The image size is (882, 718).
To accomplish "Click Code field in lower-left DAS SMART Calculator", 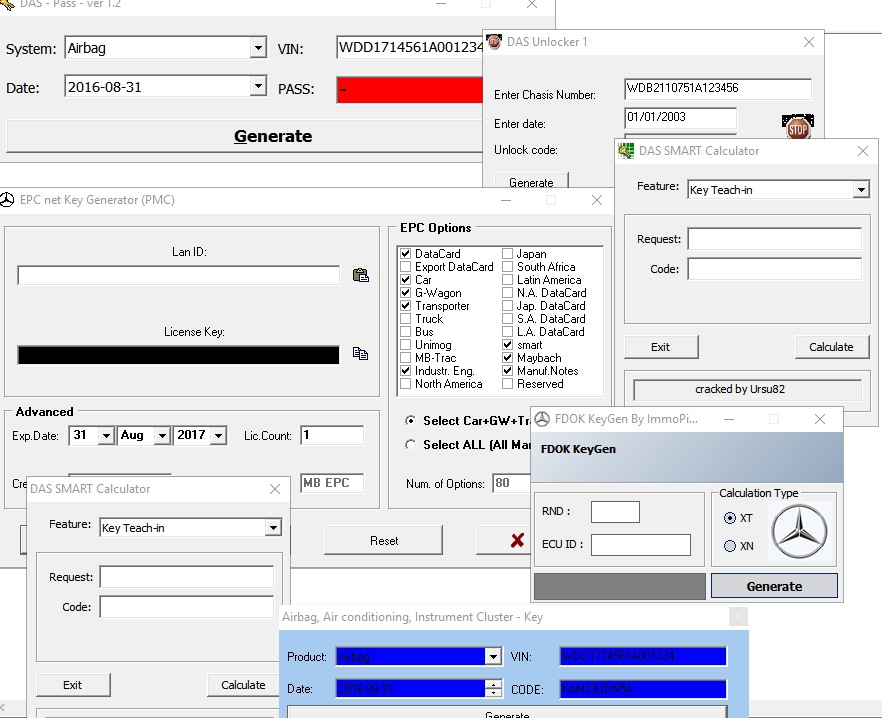I will [x=187, y=607].
